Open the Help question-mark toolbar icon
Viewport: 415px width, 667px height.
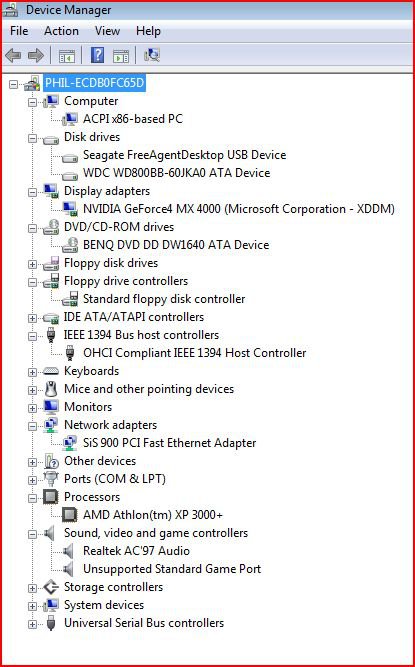click(x=97, y=55)
